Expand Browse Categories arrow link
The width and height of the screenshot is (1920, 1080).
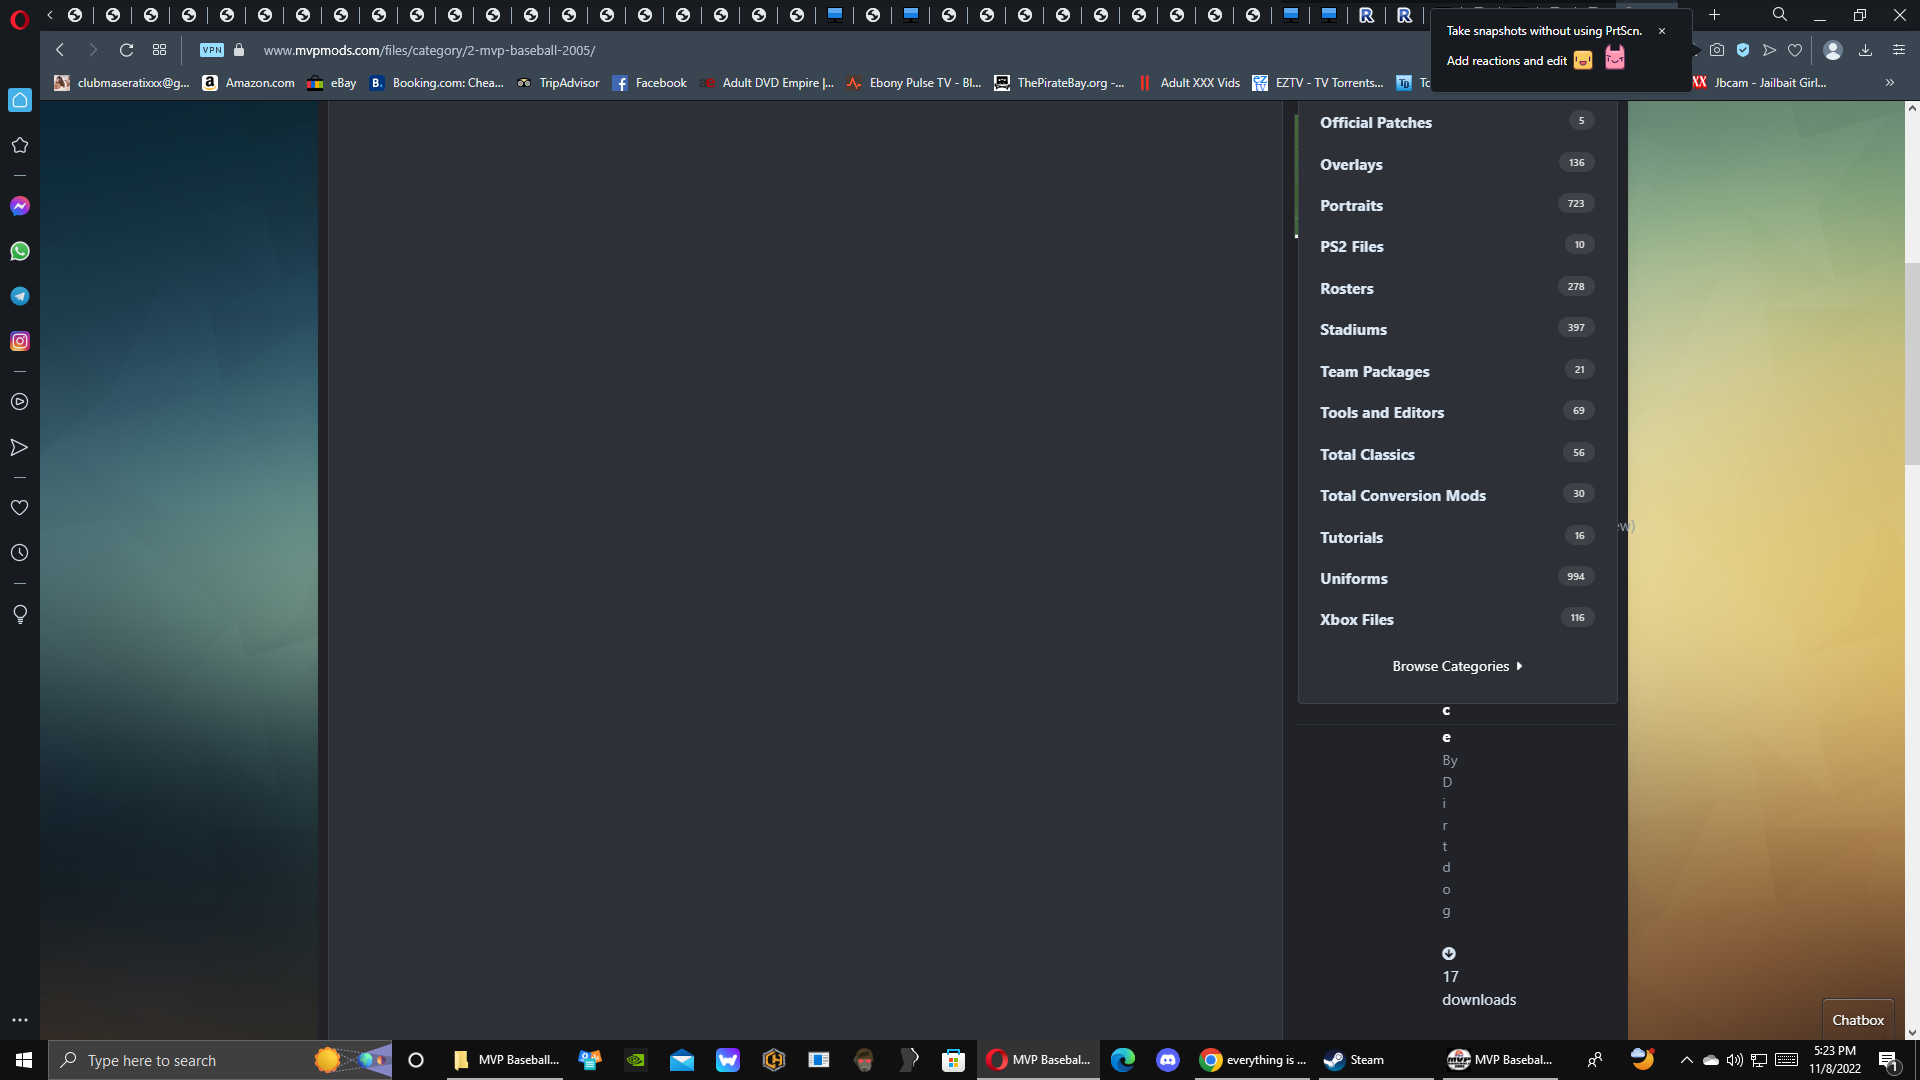1457,666
